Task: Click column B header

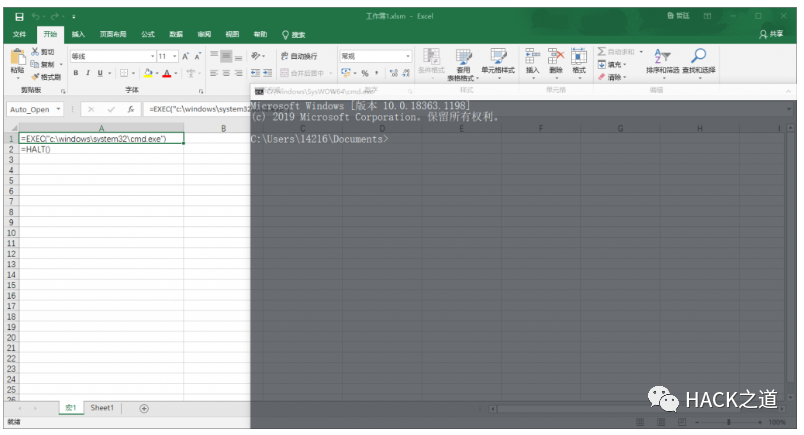Action: point(223,128)
